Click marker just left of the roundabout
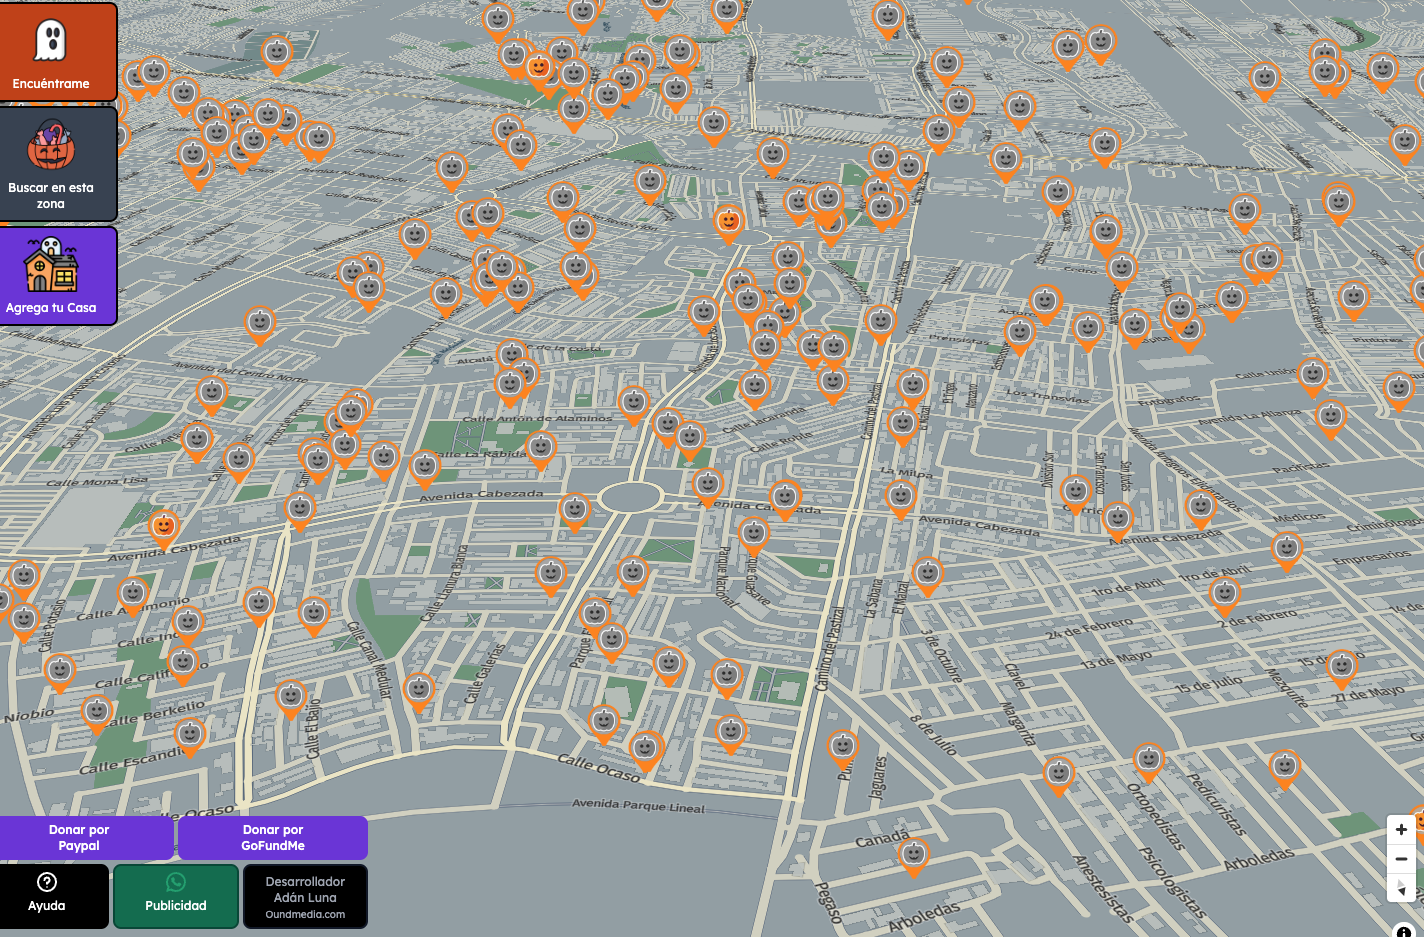Screen dimensions: 1424x937 [575, 510]
